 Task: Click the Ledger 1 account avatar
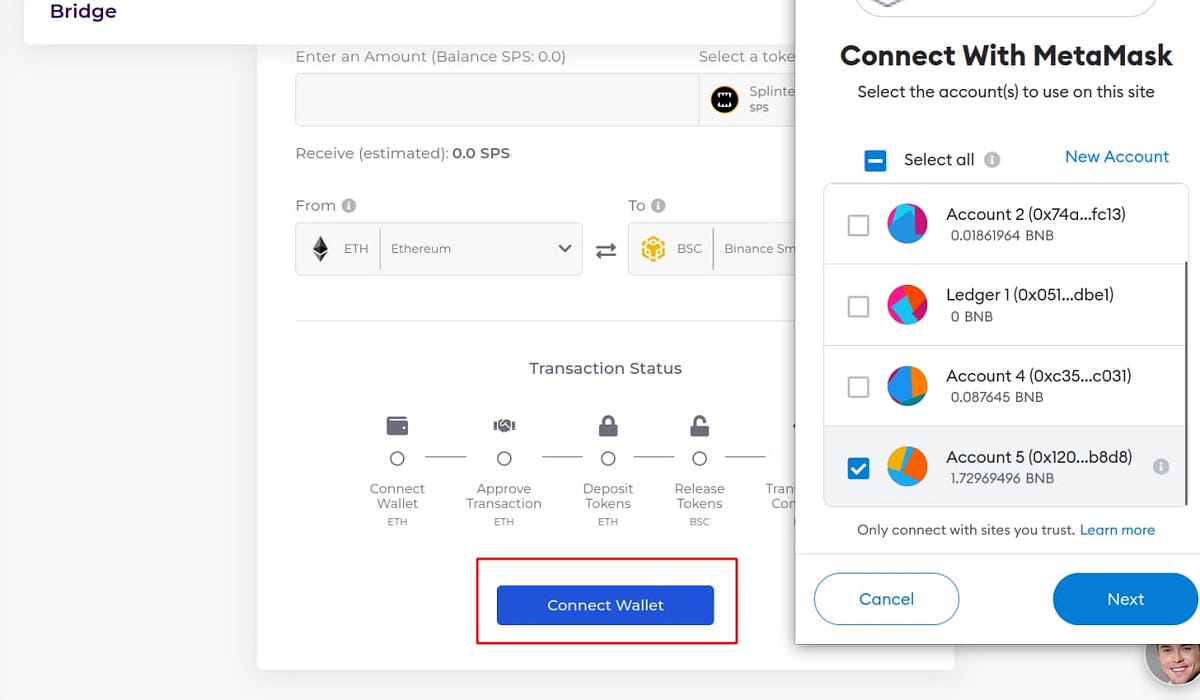(907, 305)
